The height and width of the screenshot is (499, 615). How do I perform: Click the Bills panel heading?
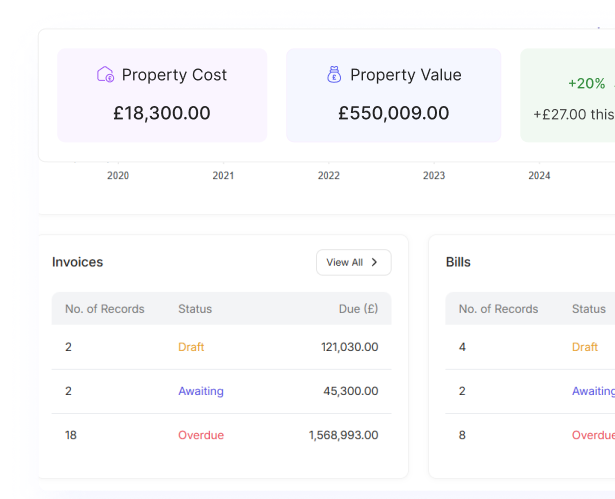(x=458, y=262)
